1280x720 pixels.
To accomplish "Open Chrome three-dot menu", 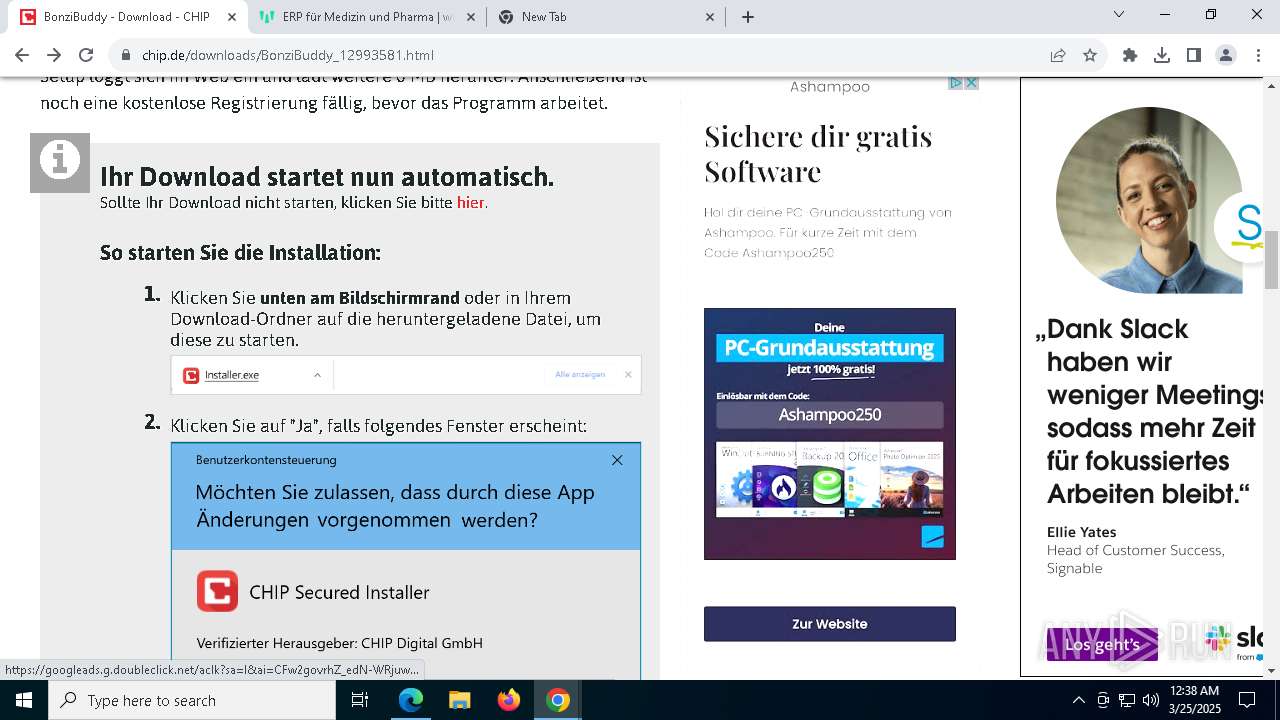I will coord(1258,55).
